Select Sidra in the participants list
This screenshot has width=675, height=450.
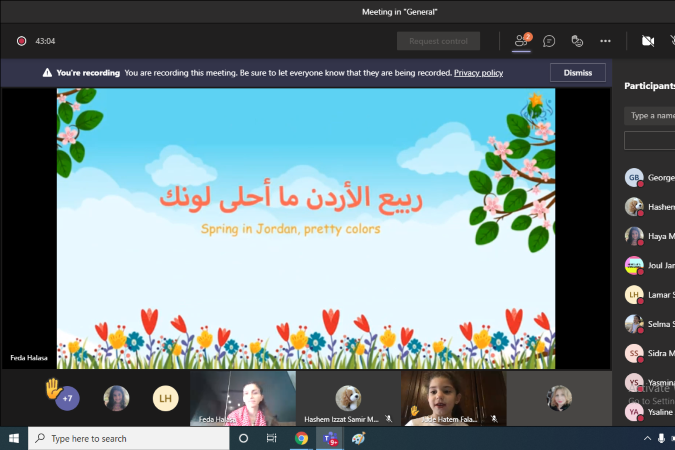(x=648, y=353)
